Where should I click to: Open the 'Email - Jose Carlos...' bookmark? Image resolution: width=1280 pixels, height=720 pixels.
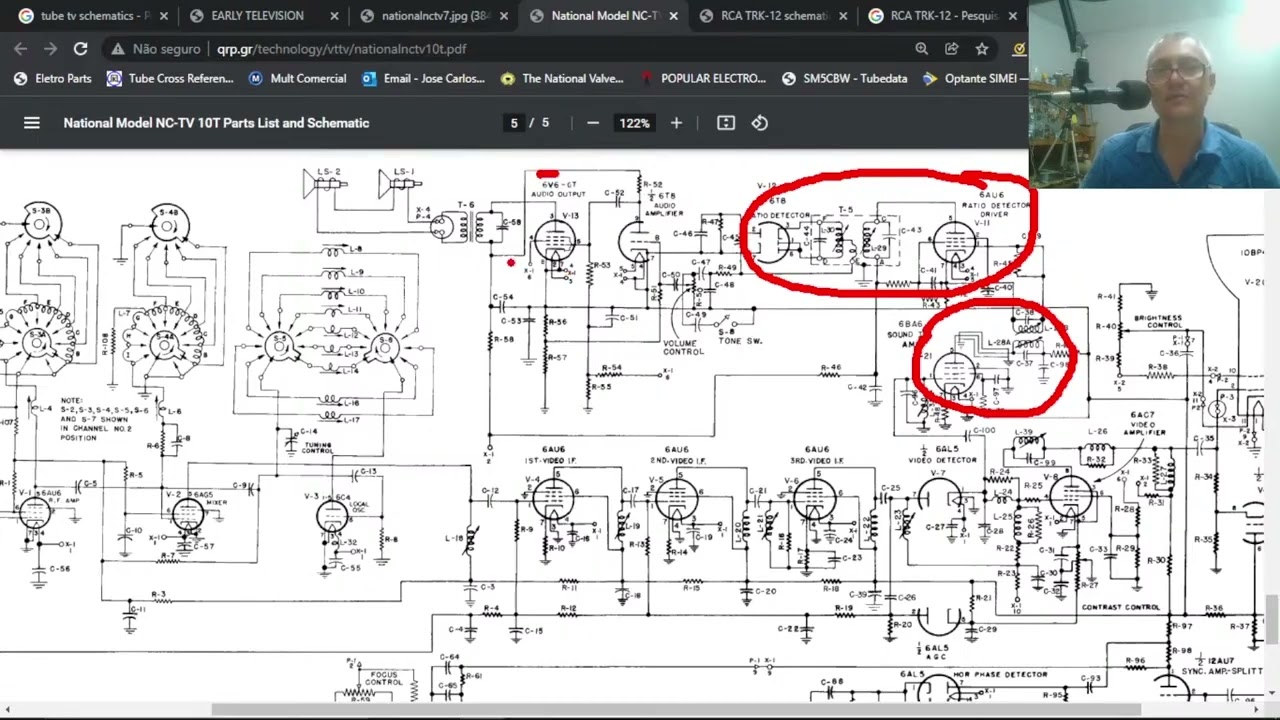tap(423, 78)
